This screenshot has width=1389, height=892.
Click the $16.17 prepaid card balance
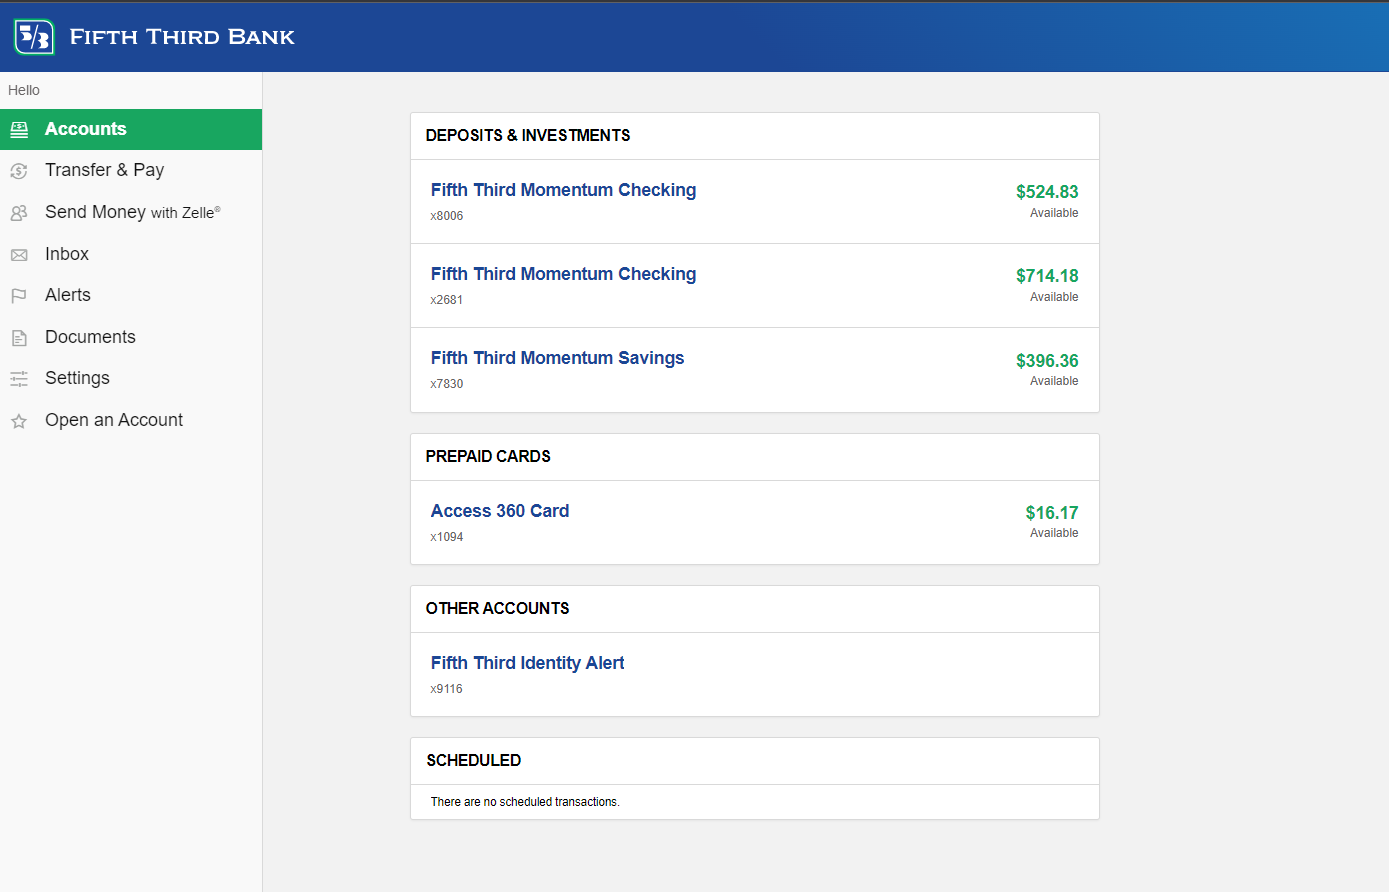(x=1052, y=513)
